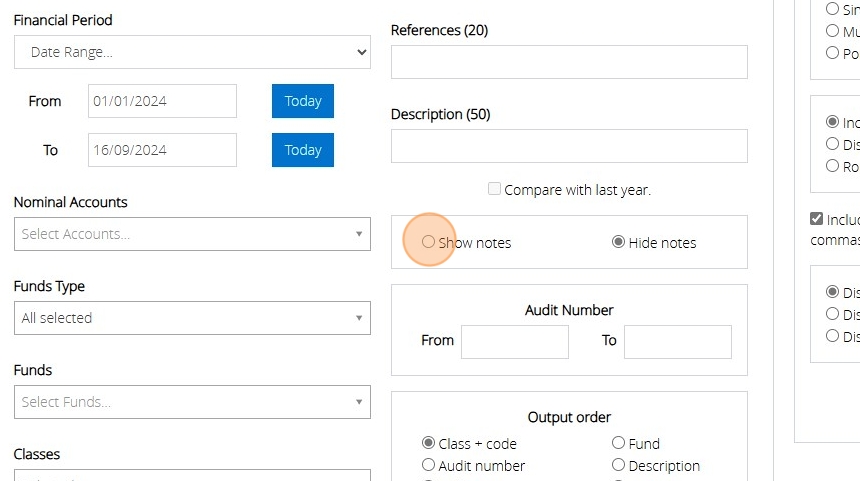Click the Audit Number From field
Image resolution: width=860 pixels, height=481 pixels.
click(x=514, y=341)
